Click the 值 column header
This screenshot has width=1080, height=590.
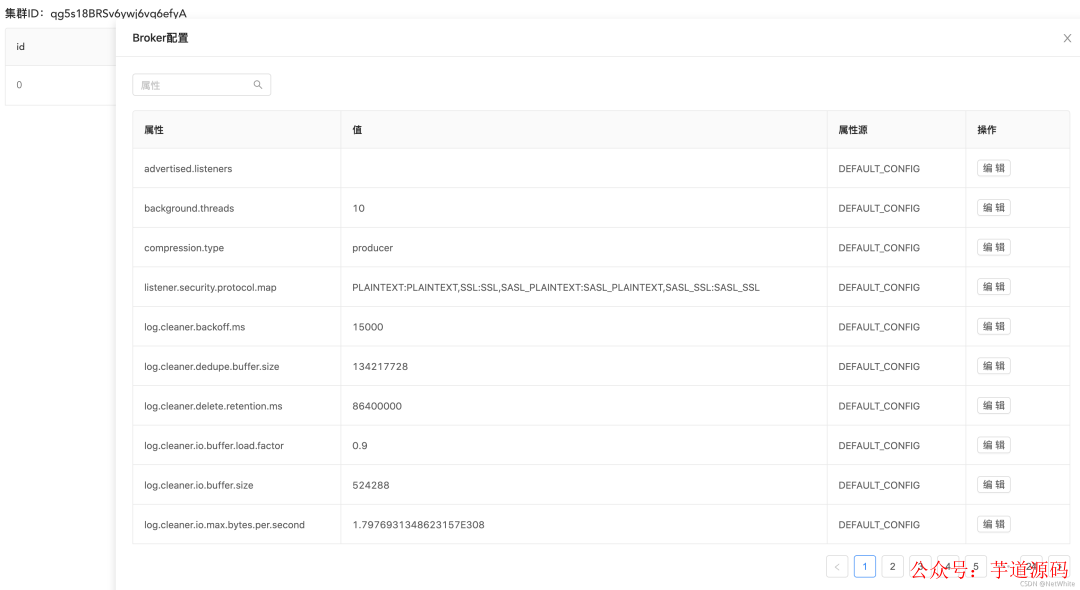click(357, 129)
